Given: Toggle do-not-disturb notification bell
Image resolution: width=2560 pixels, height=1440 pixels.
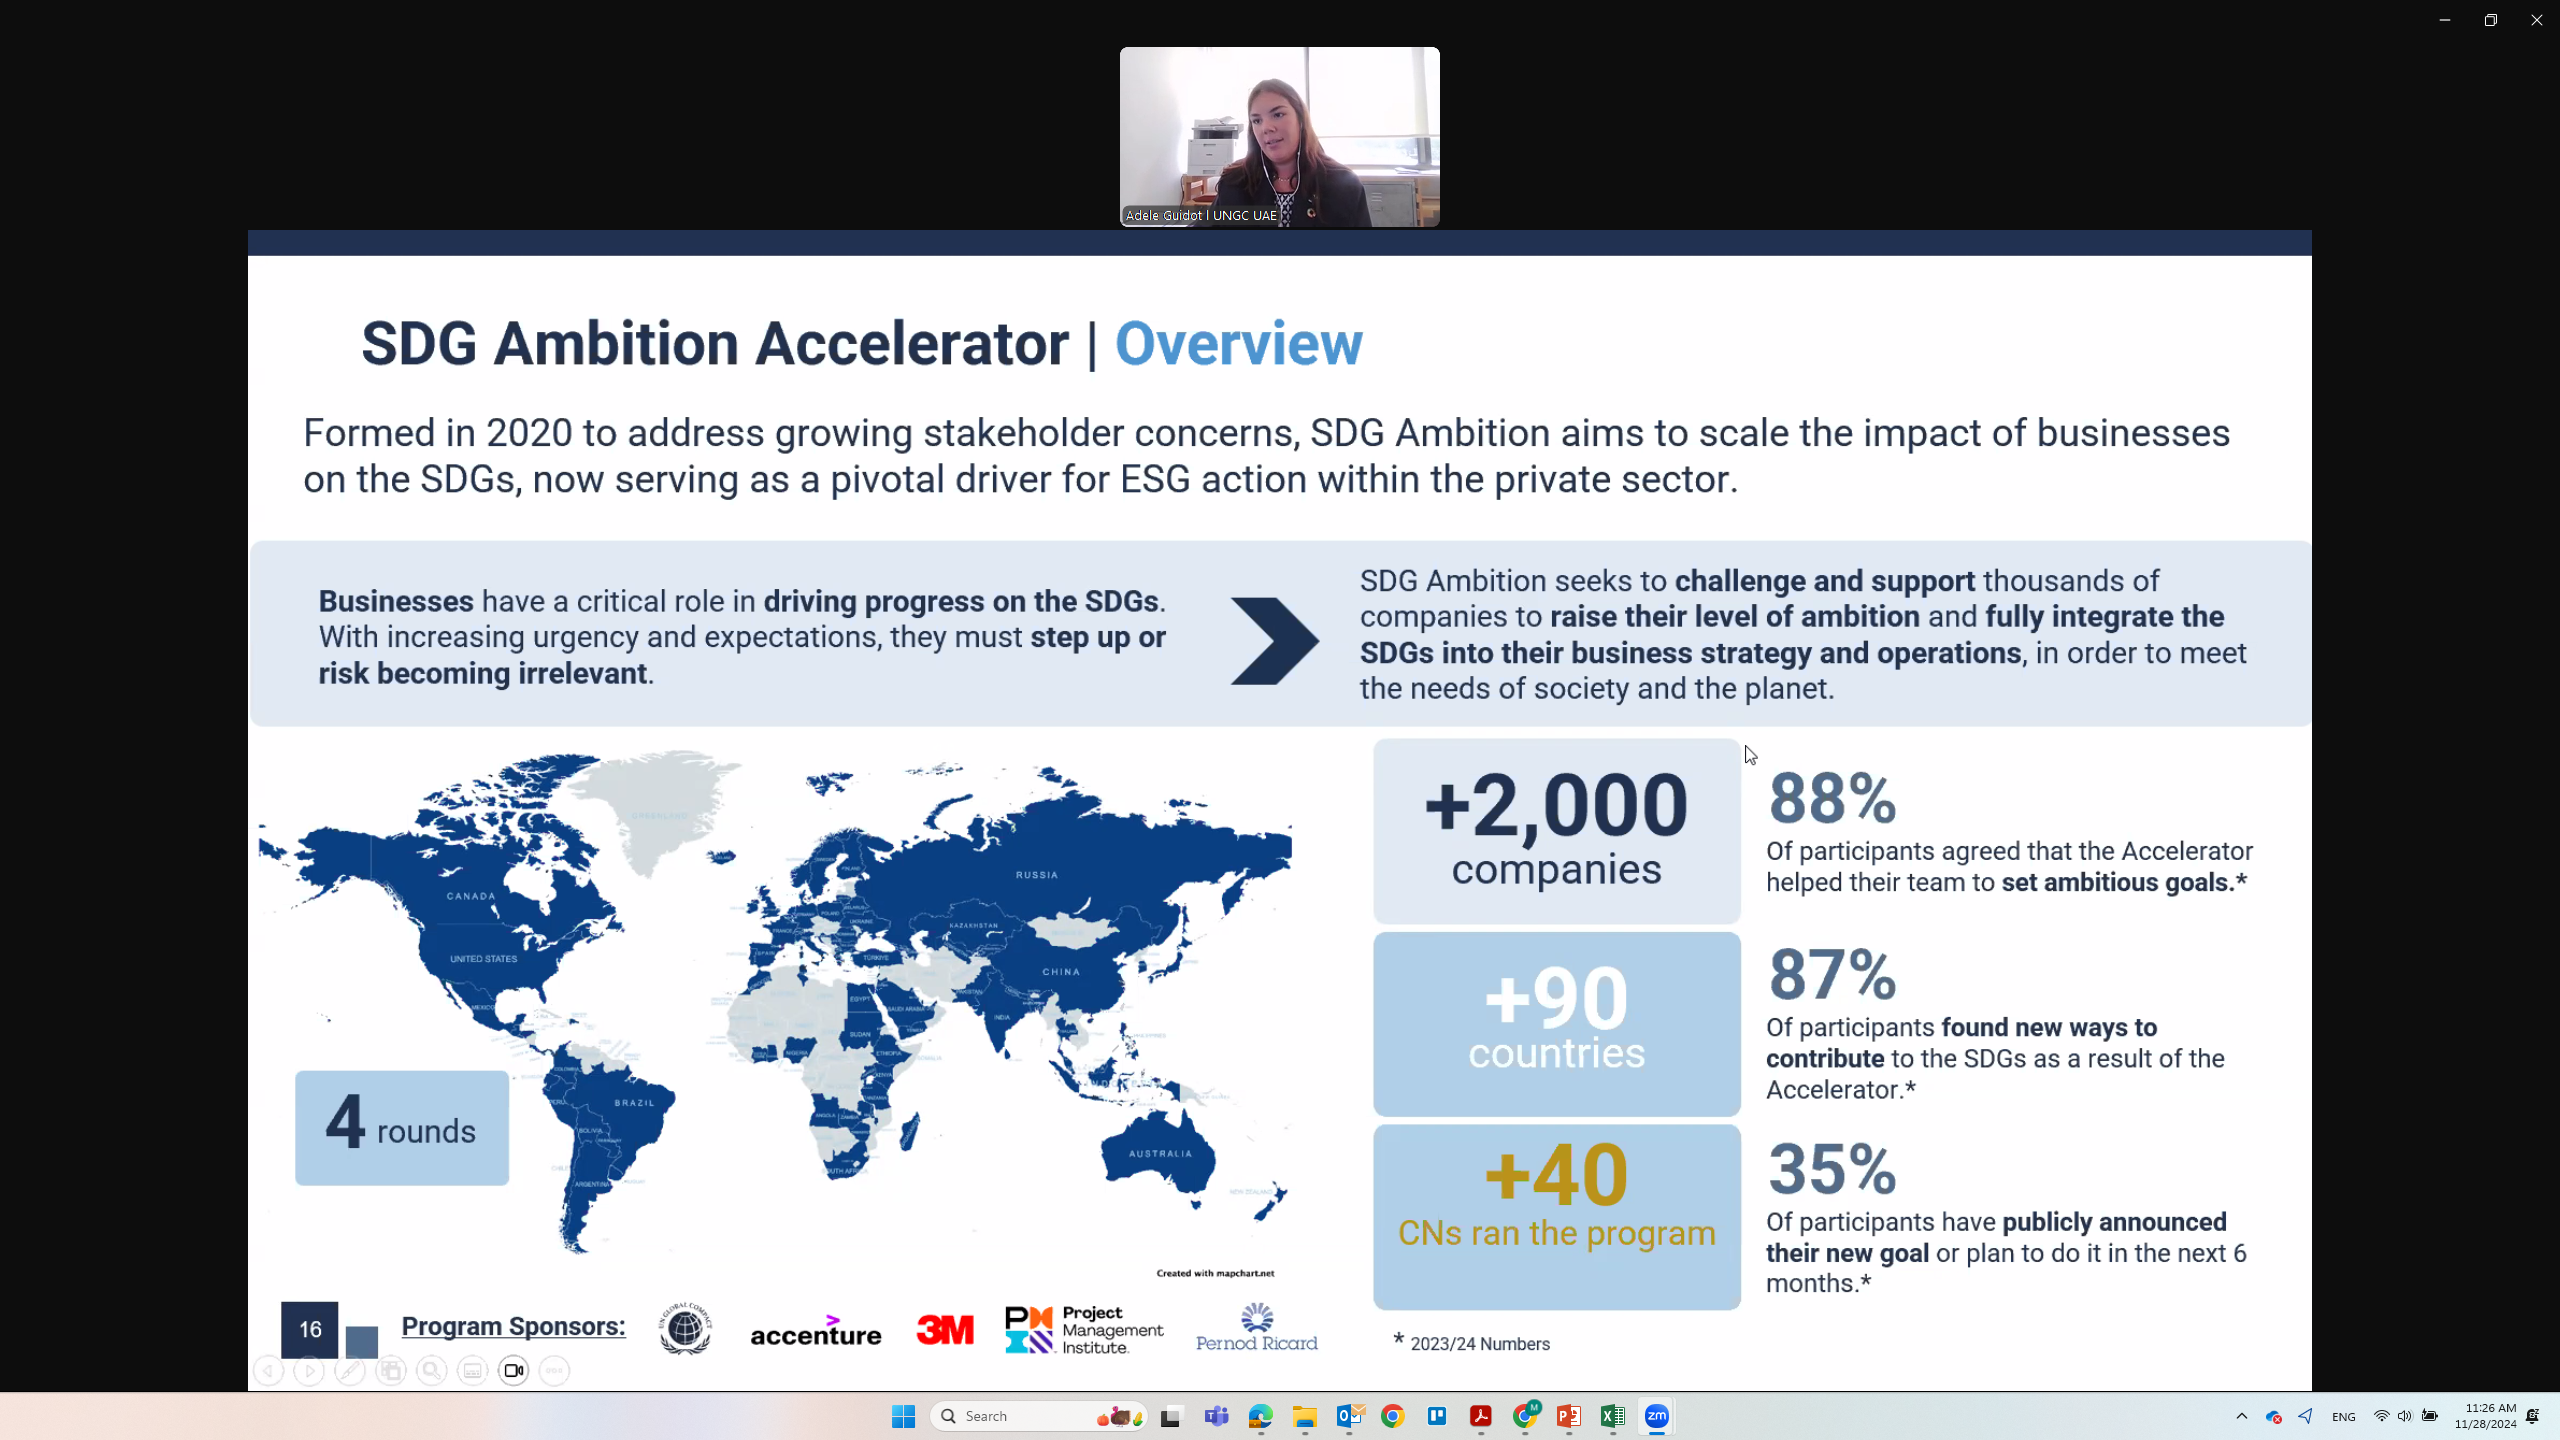Looking at the screenshot, I should tap(2533, 1416).
